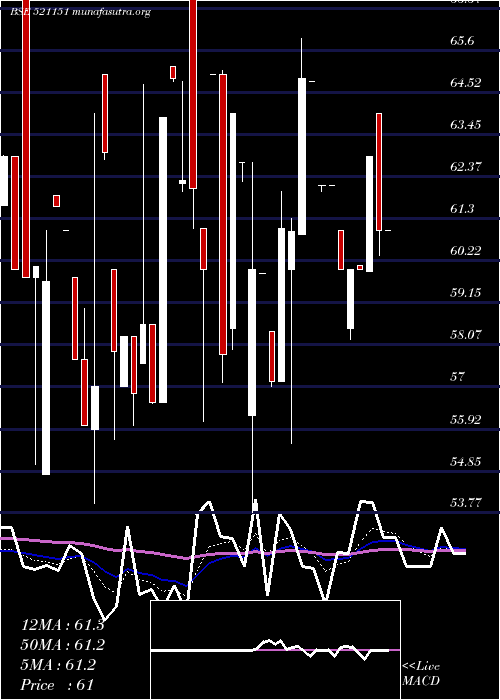Click the 55.92 price axis label
This screenshot has height=700, width=500.
pyautogui.click(x=466, y=419)
